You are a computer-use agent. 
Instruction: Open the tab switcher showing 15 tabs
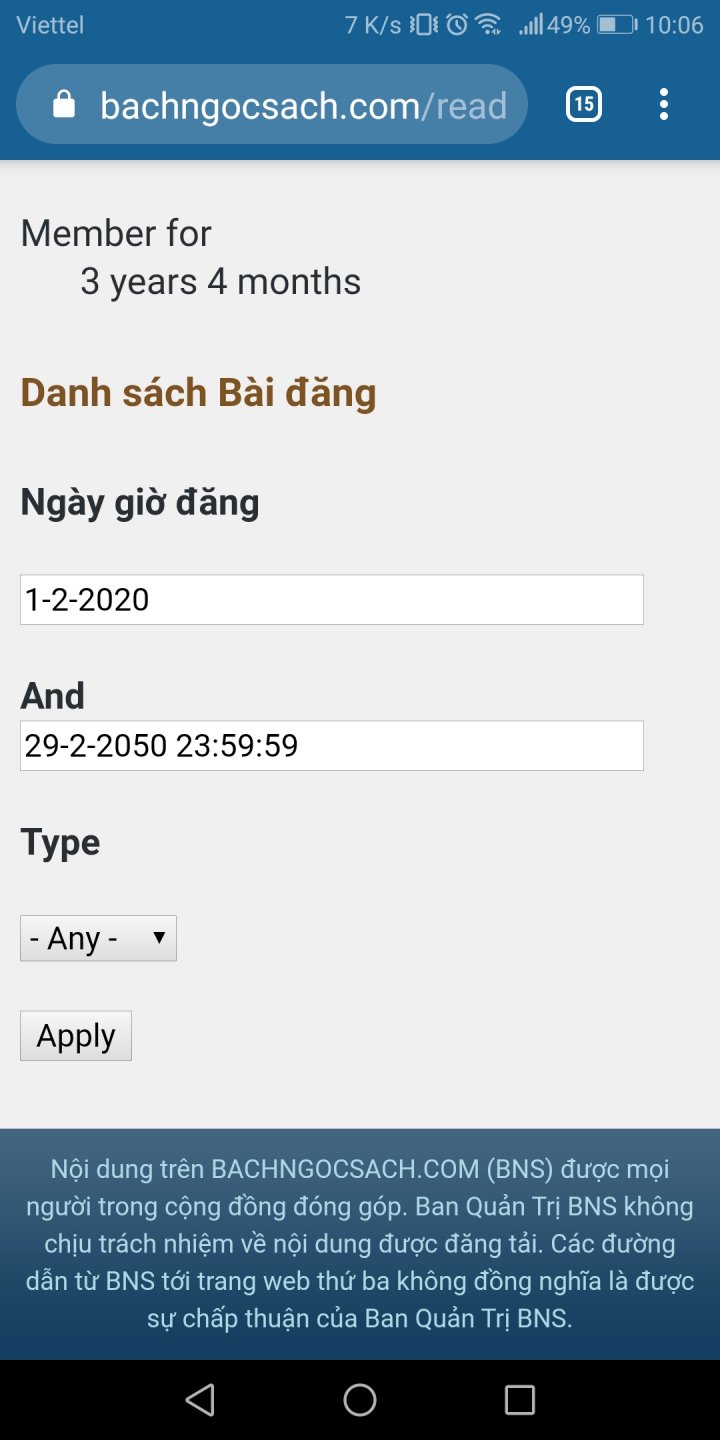point(584,104)
